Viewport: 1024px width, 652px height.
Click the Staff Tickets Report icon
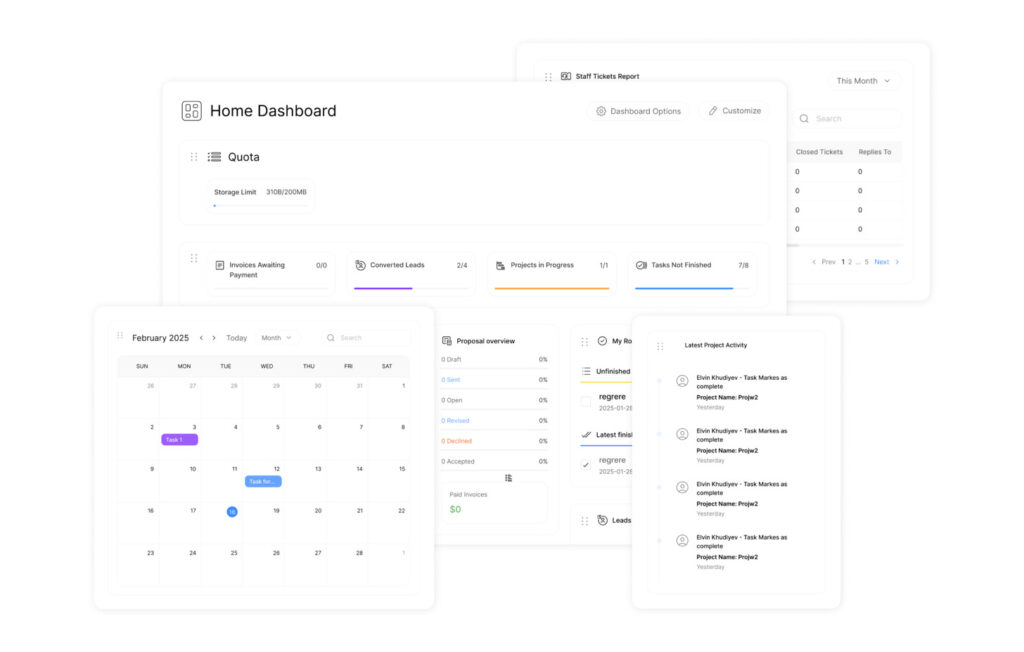[566, 76]
